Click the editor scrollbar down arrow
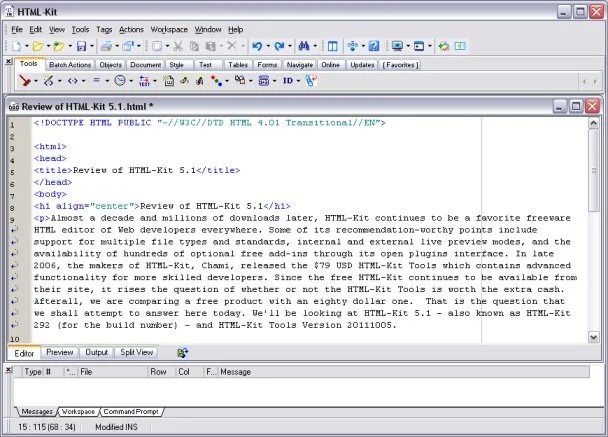 coord(594,337)
